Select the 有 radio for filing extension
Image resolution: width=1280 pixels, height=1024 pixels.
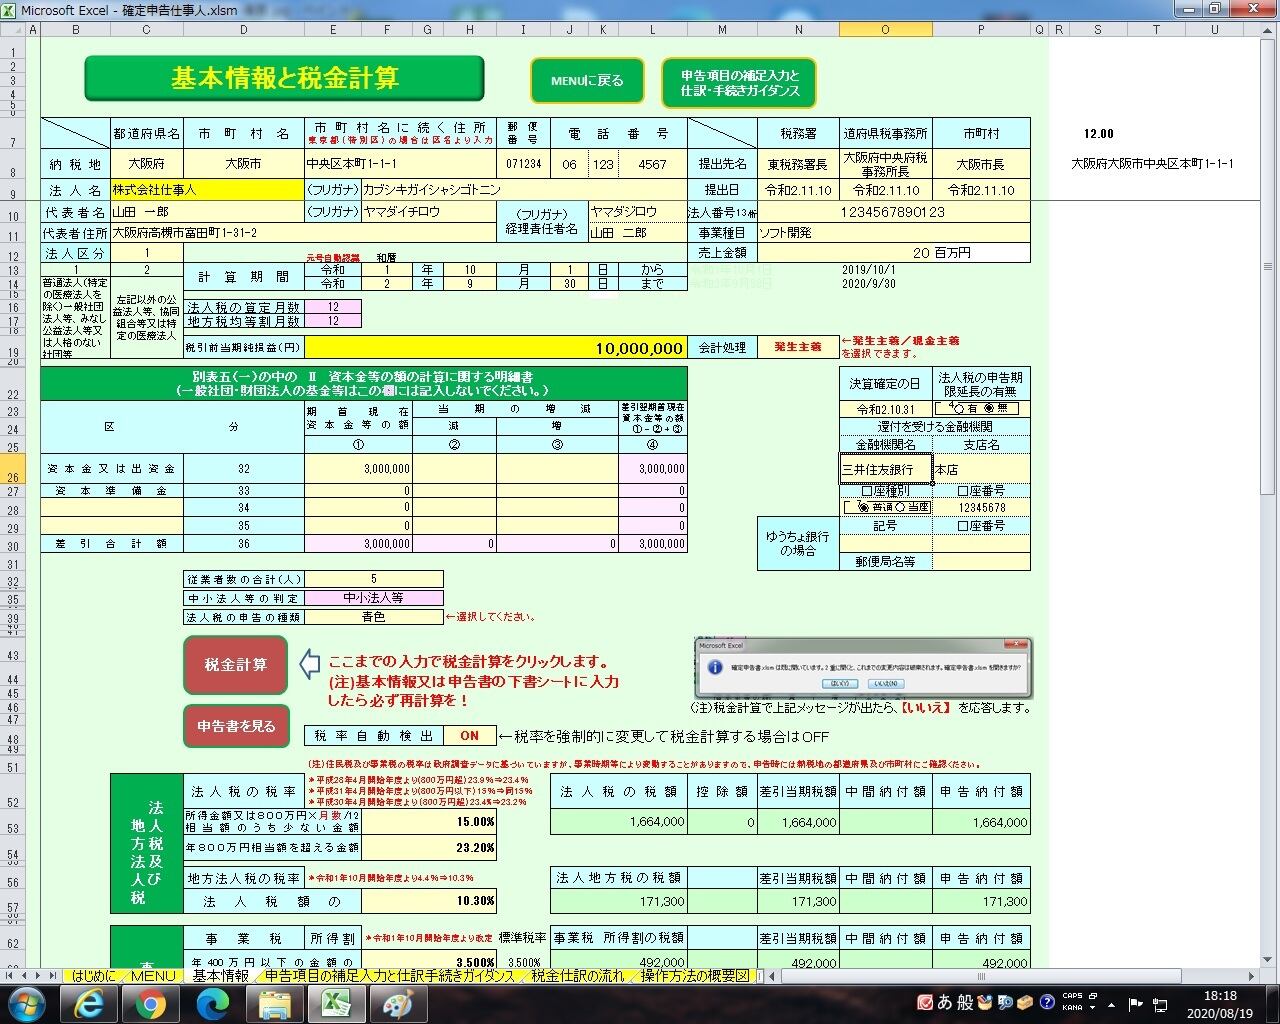pyautogui.click(x=957, y=409)
